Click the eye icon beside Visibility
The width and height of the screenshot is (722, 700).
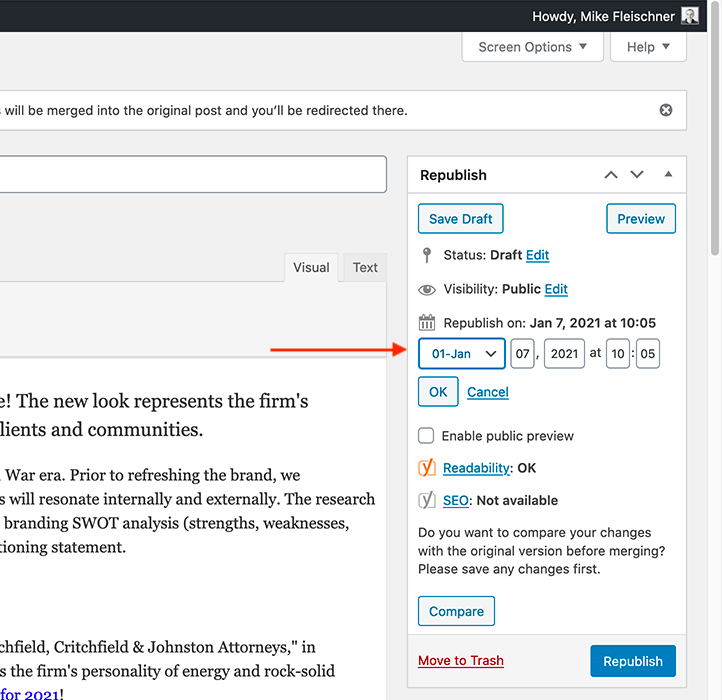427,289
